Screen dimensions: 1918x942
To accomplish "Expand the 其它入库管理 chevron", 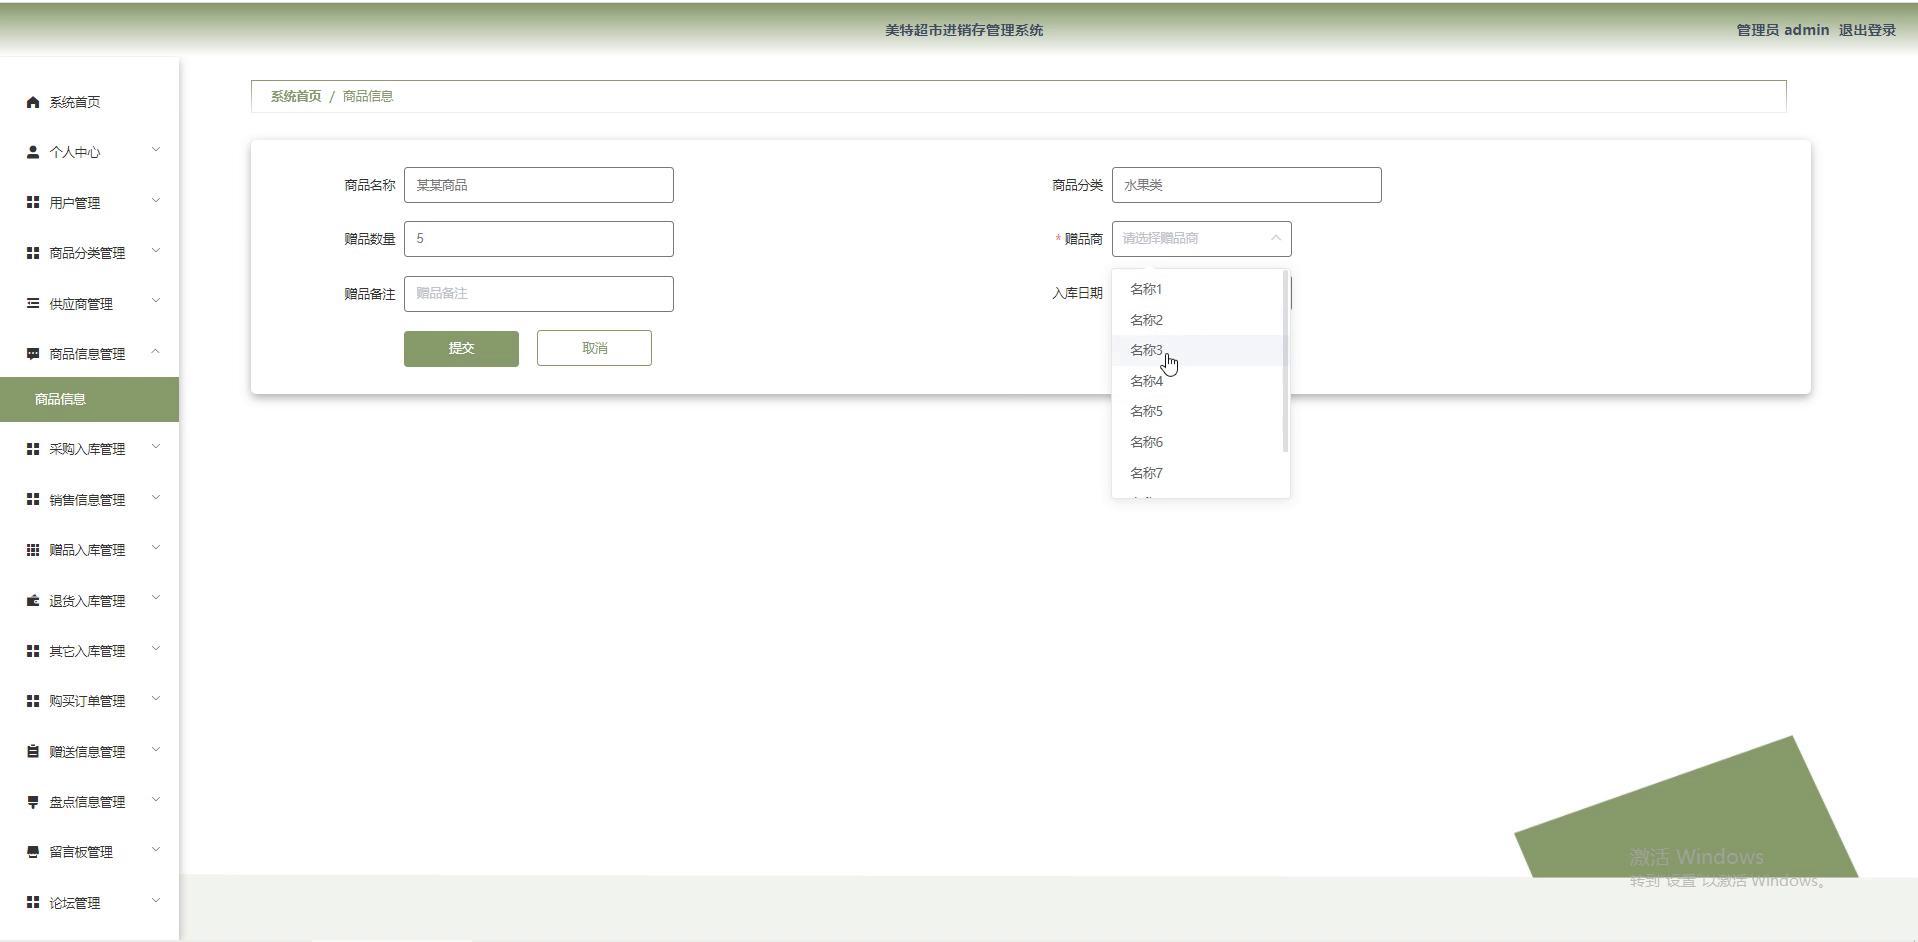I will 156,649.
